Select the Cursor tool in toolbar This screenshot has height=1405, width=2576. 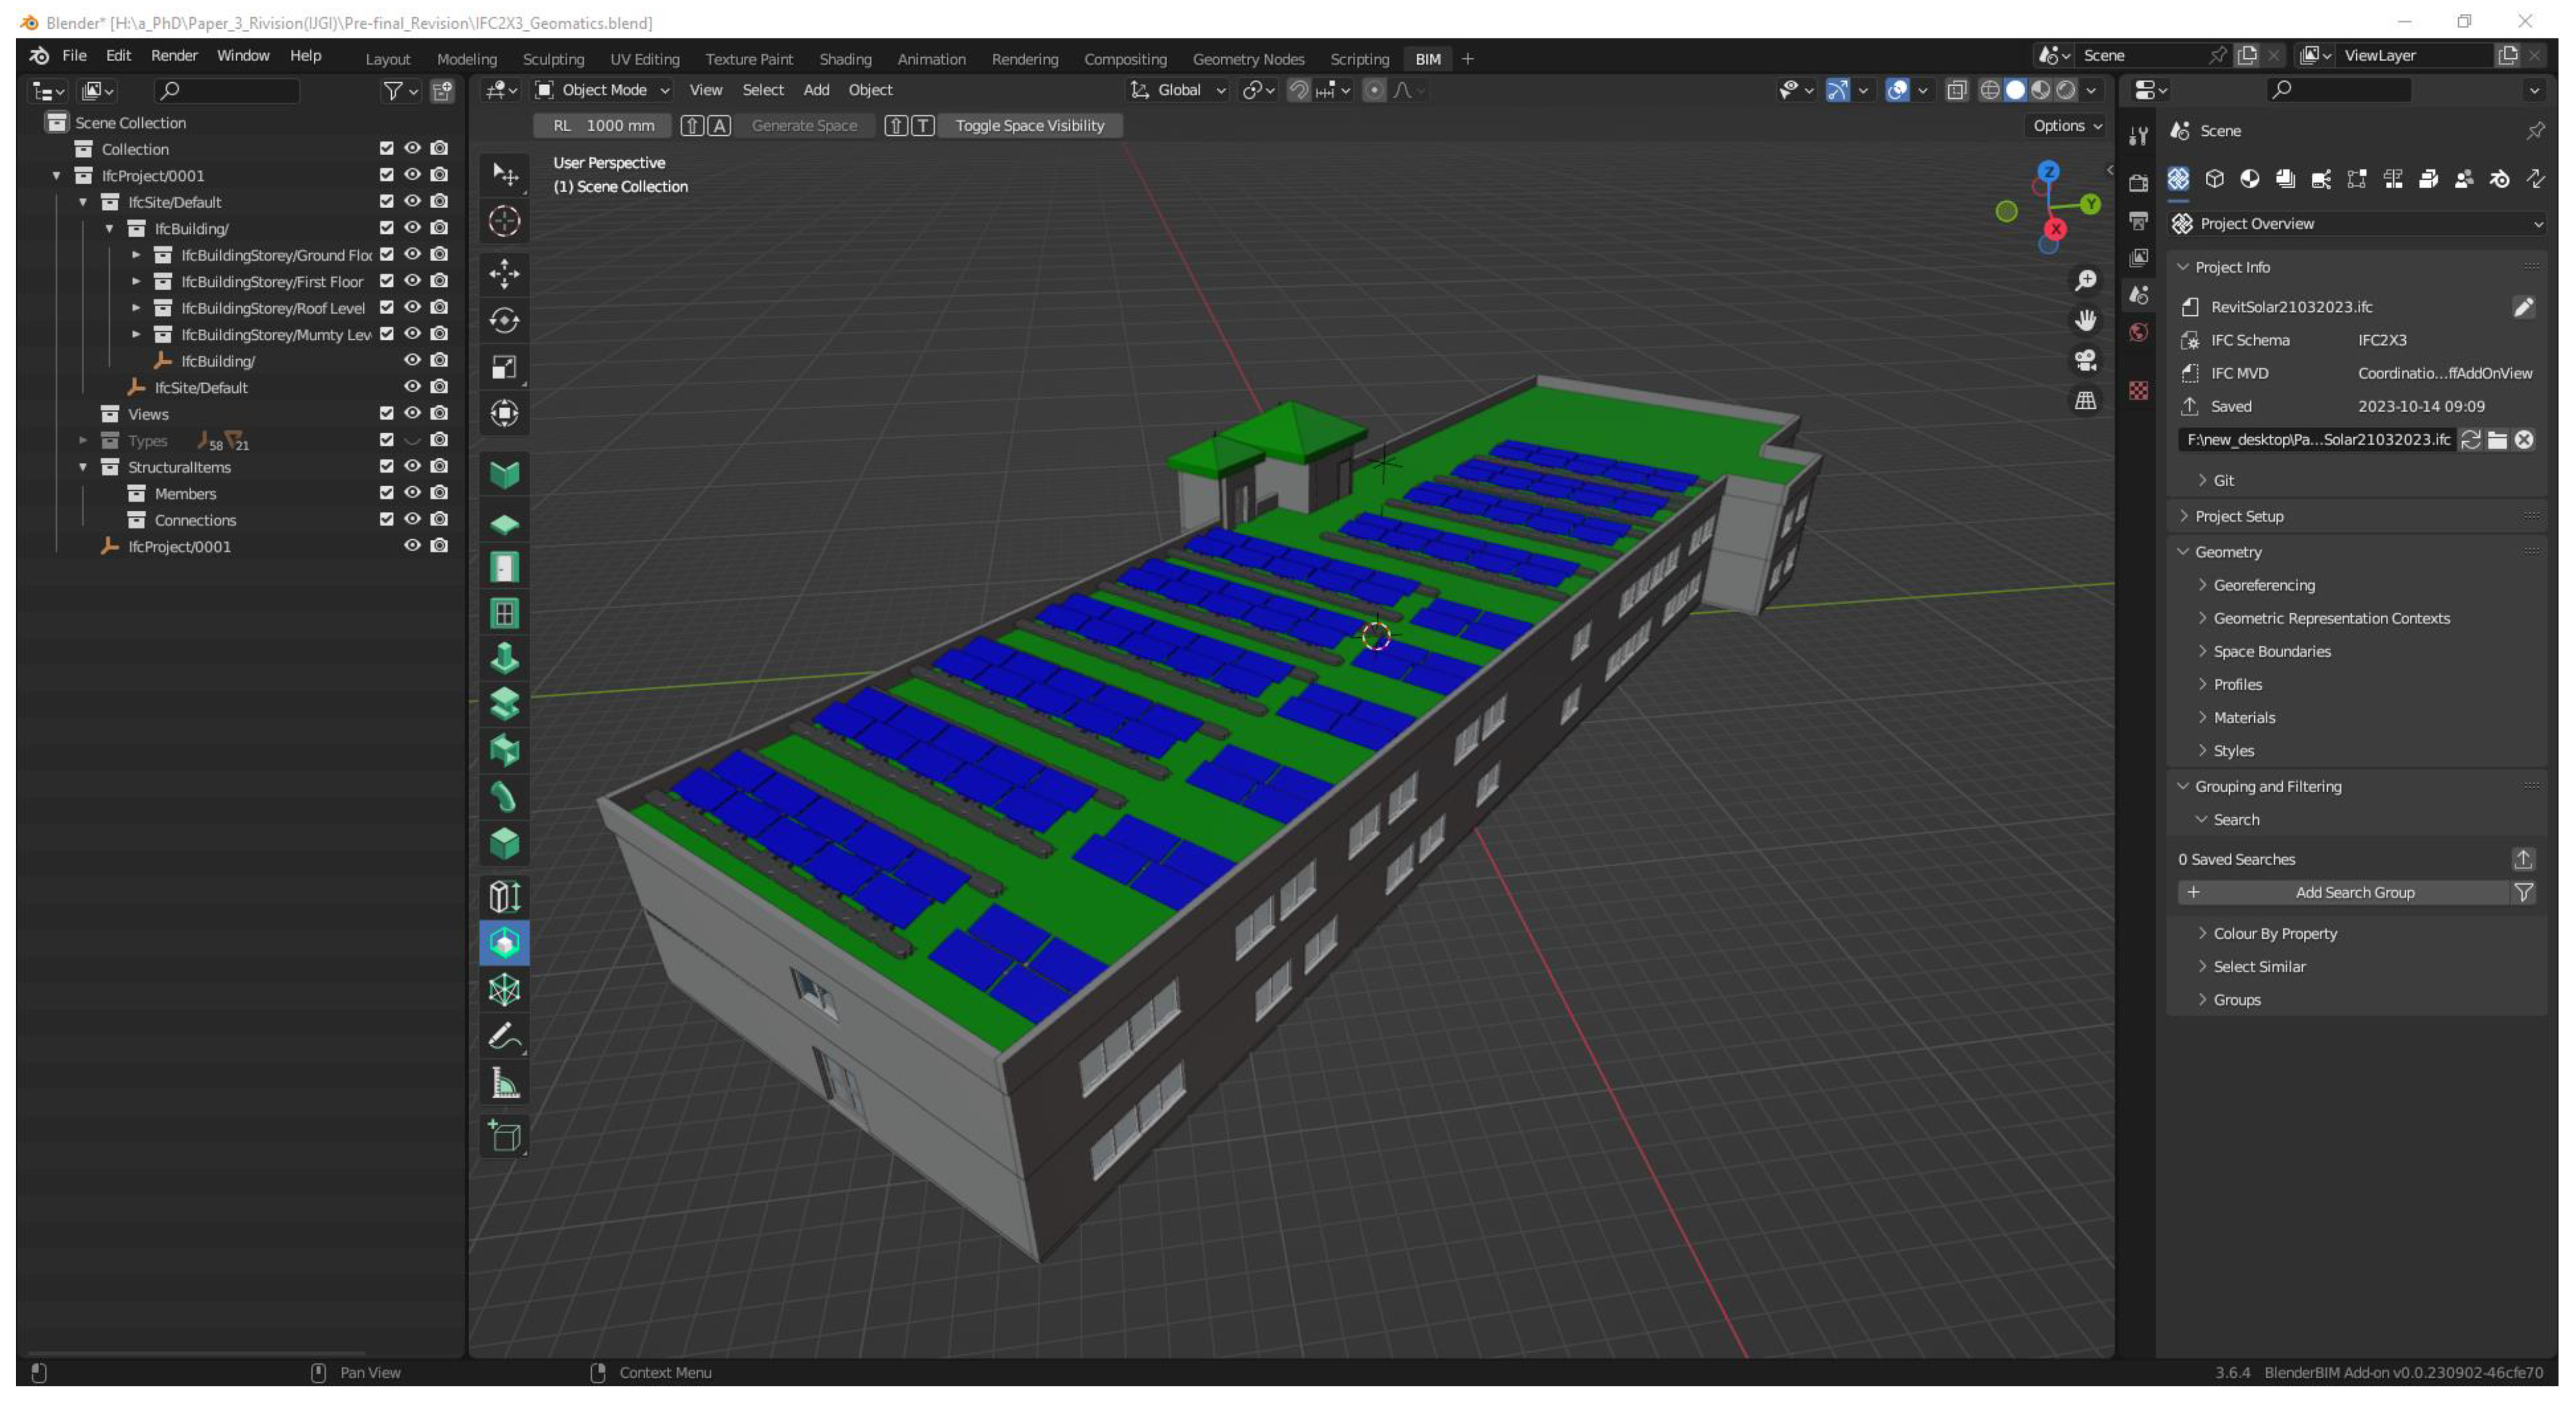(504, 221)
